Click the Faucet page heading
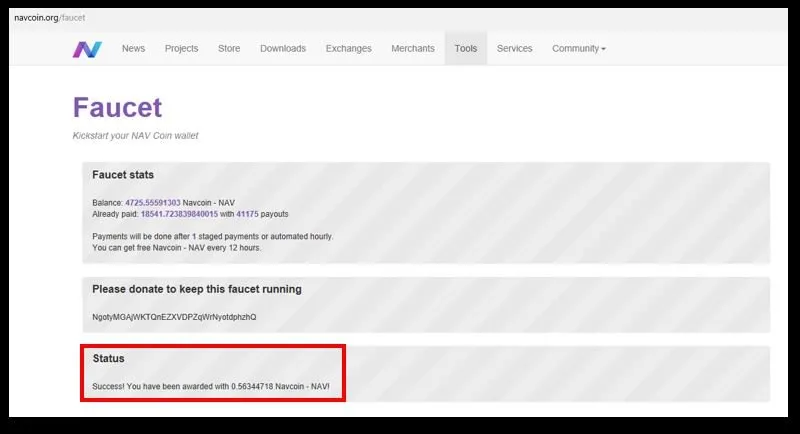800x434 pixels. coord(117,107)
